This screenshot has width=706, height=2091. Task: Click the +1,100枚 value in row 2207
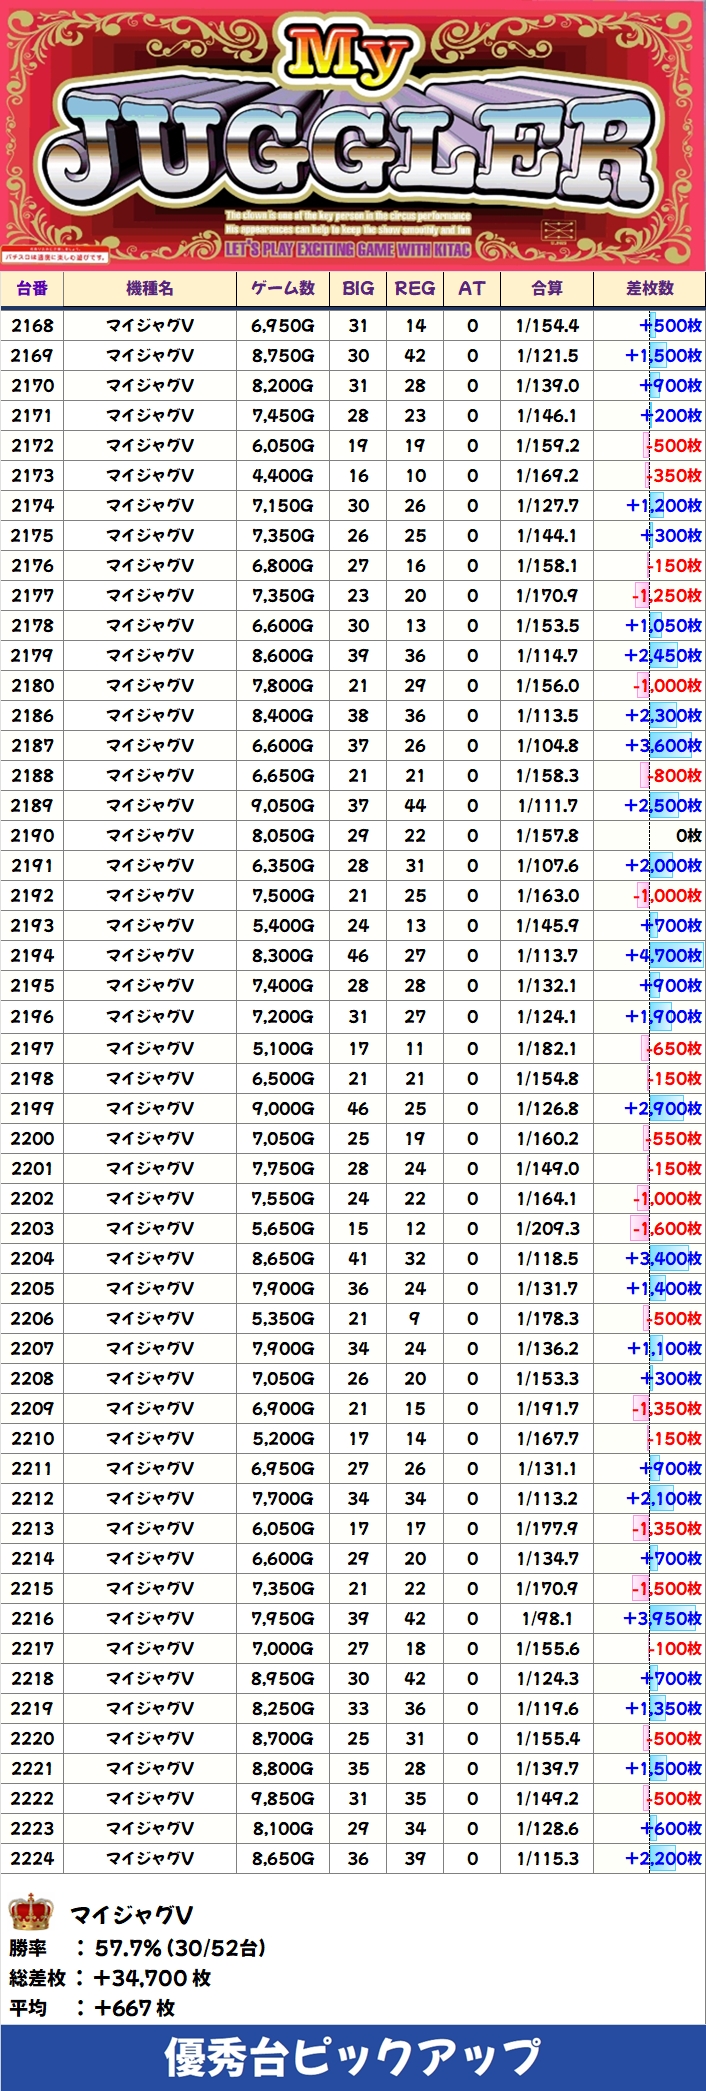pos(665,1348)
